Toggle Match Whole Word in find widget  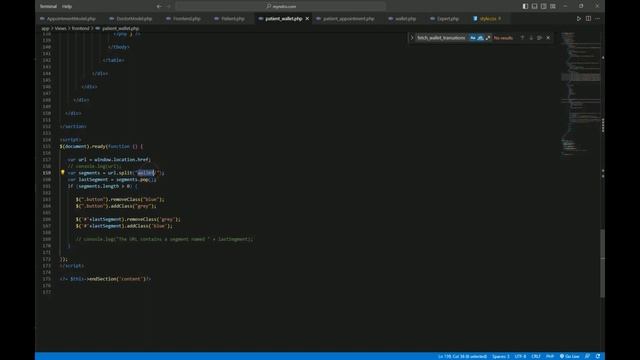click(480, 38)
